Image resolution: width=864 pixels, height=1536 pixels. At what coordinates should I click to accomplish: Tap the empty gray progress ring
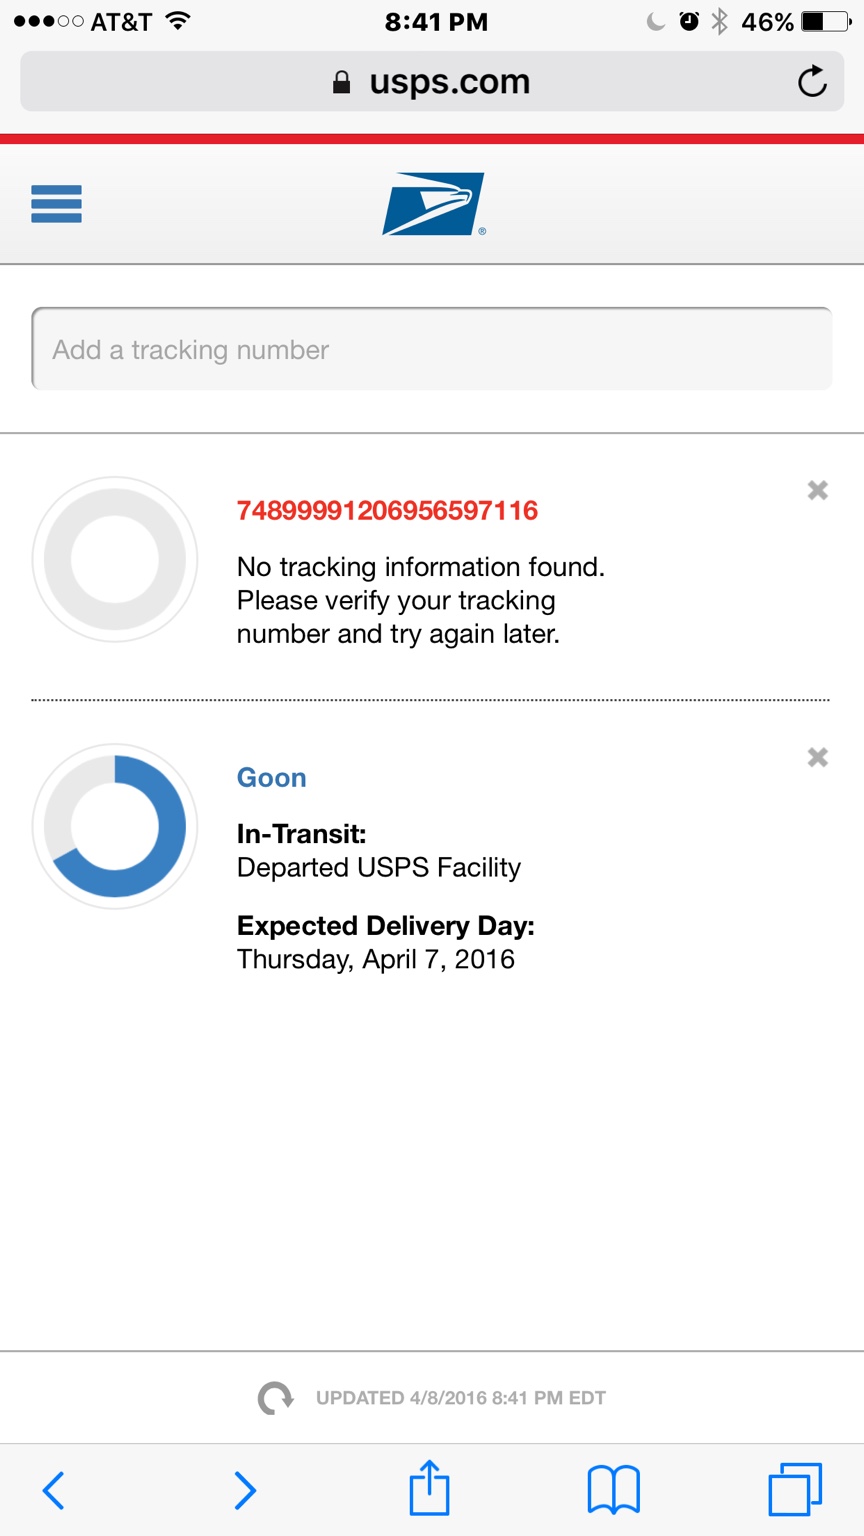click(115, 559)
